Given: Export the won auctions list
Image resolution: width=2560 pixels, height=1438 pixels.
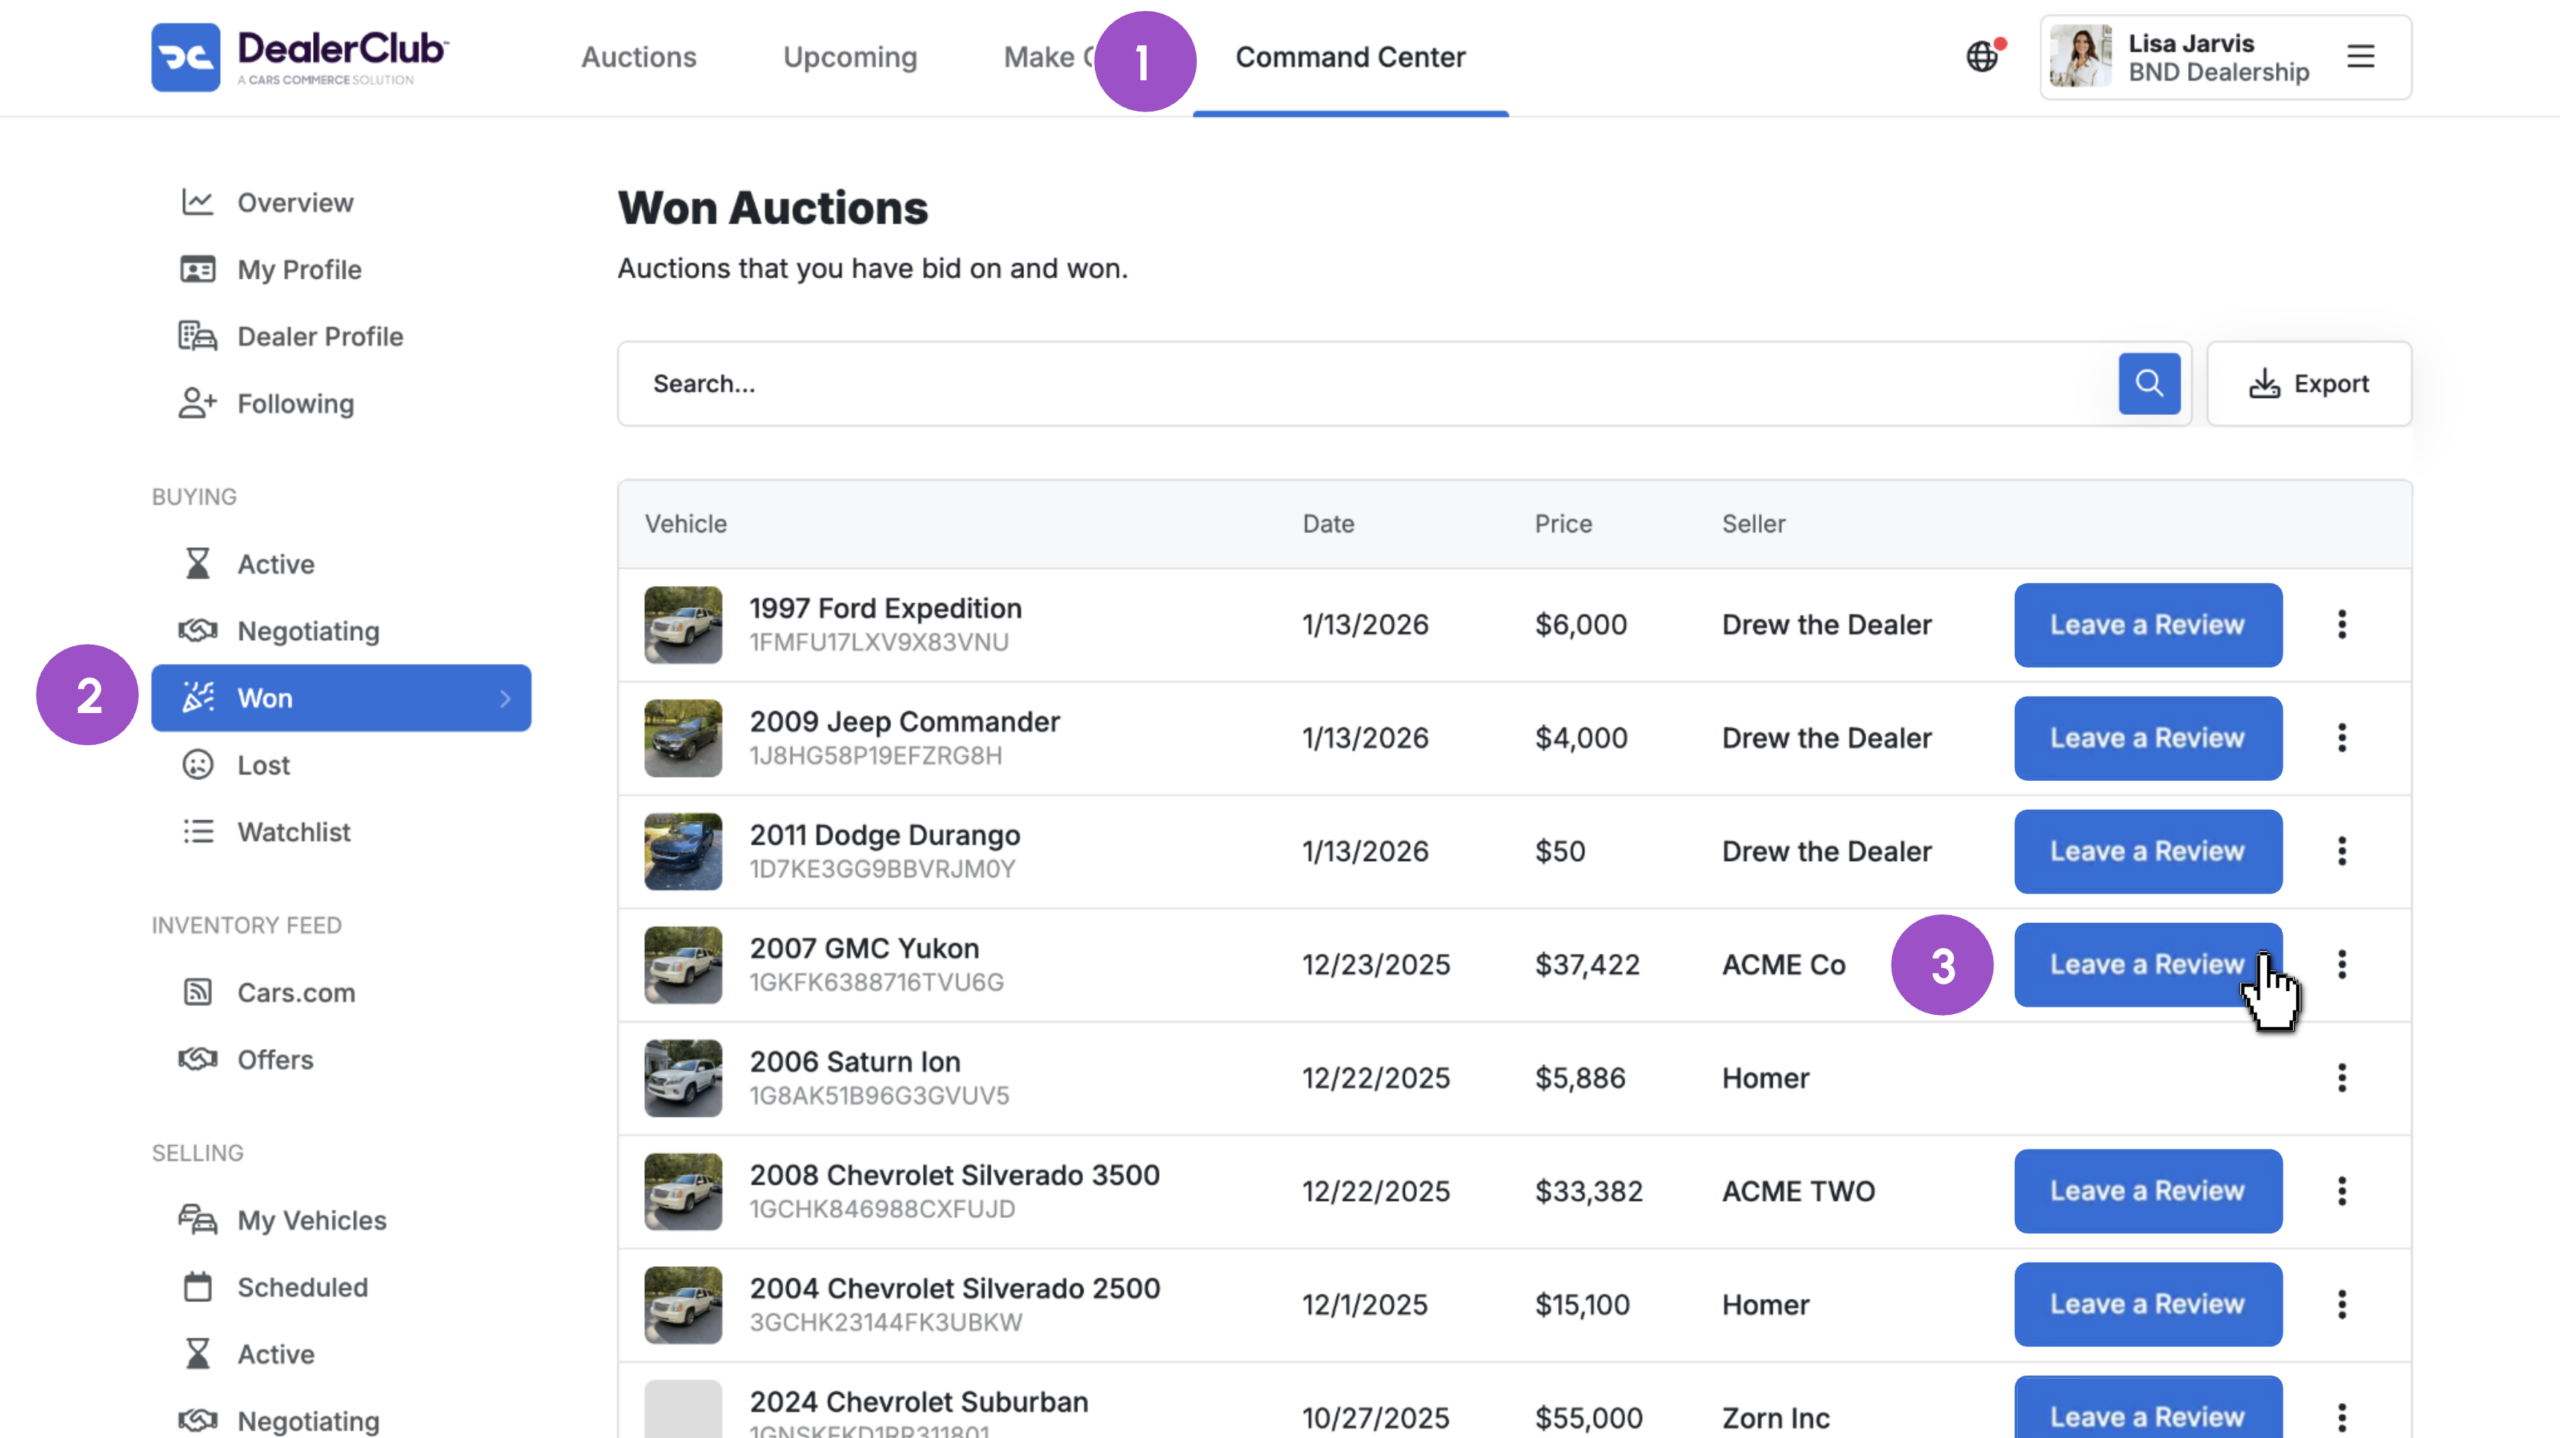Looking at the screenshot, I should click(x=2309, y=384).
